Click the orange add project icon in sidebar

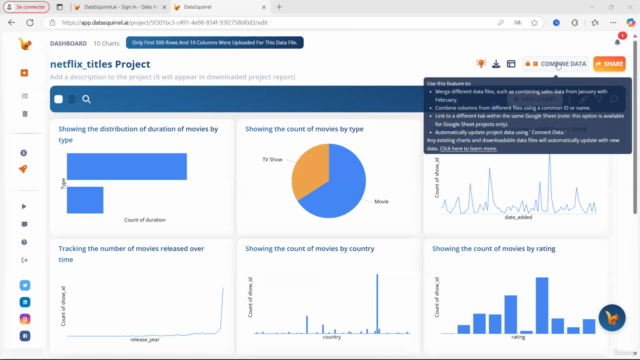coord(24,73)
